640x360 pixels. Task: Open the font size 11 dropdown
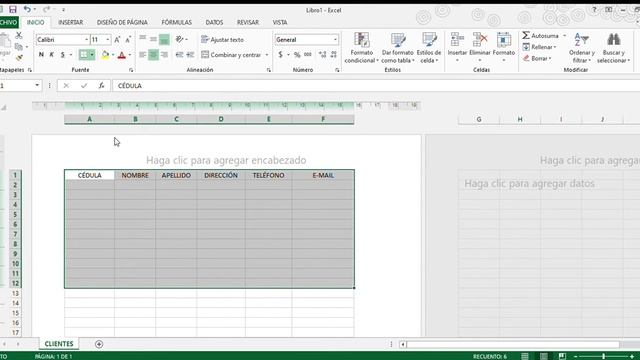[108, 40]
